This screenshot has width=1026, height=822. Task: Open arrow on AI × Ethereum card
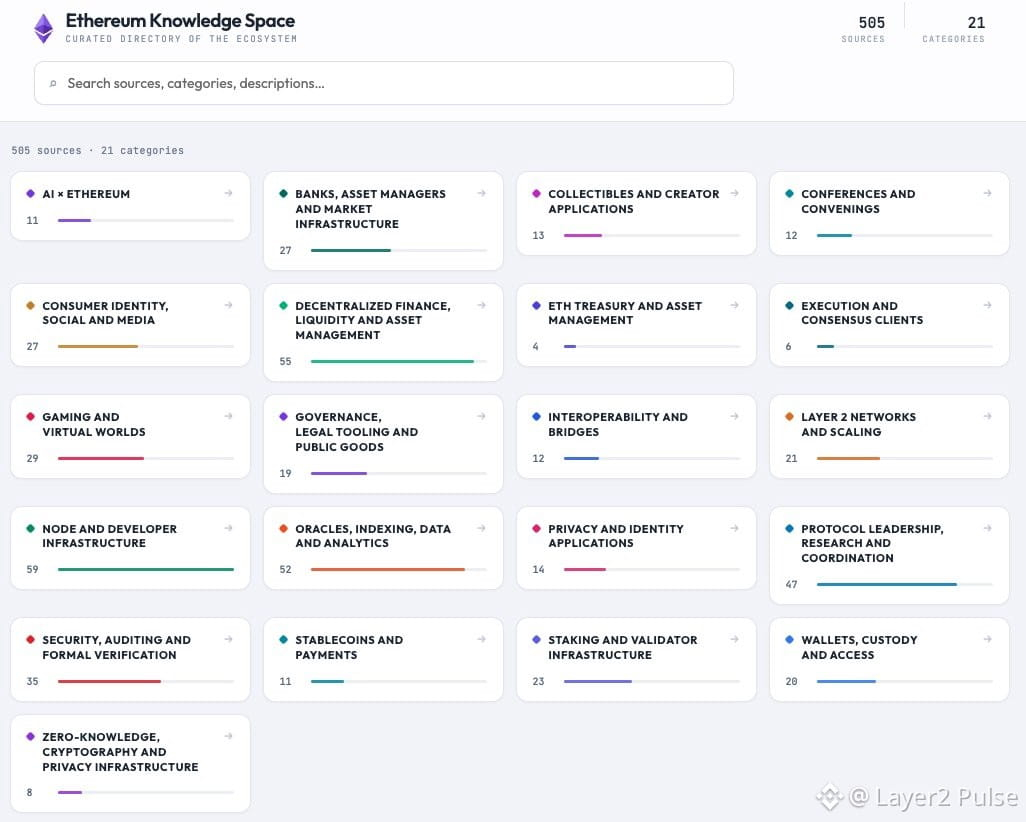click(228, 193)
